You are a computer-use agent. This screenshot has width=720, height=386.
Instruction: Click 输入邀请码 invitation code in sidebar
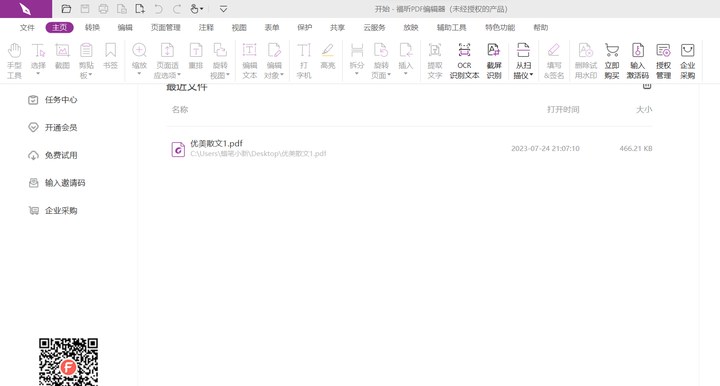point(56,183)
